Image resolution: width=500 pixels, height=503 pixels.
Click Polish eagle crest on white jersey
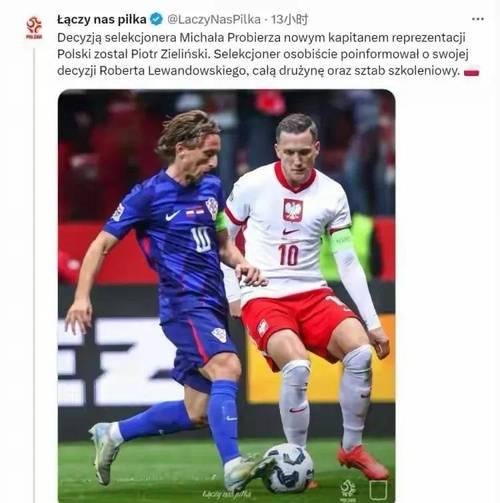pos(293,210)
